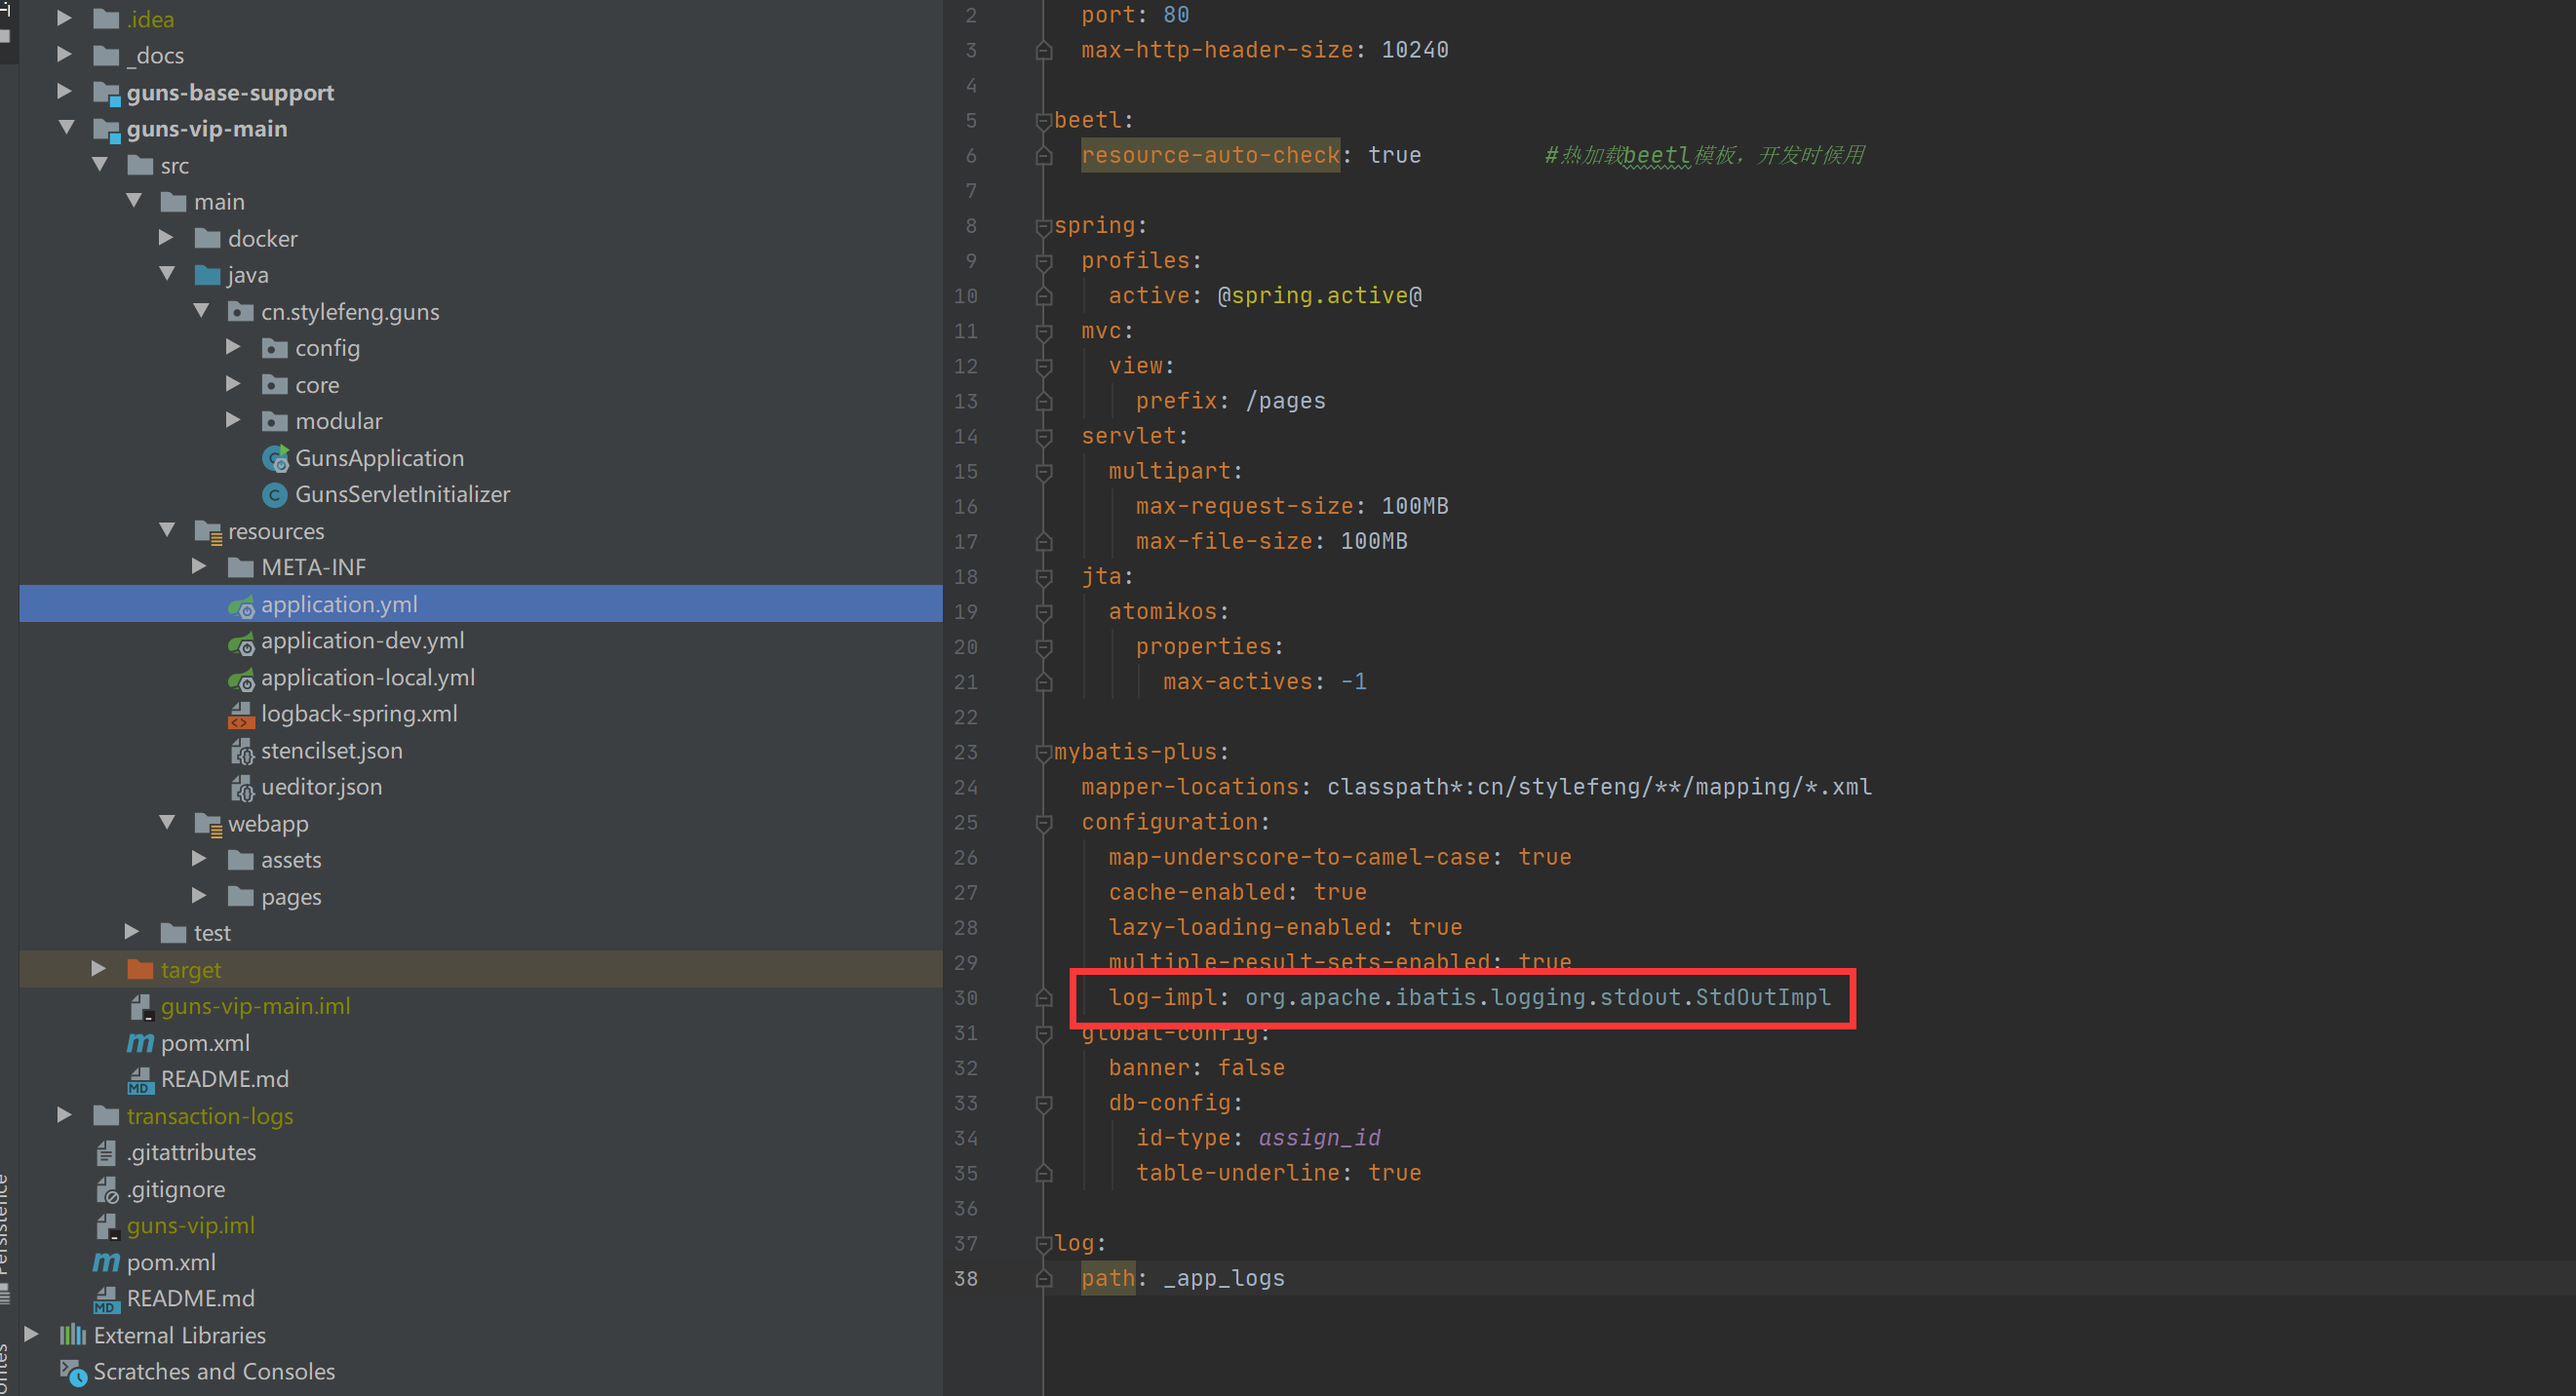Collapse the guns-vip-main module
Viewport: 2576px width, 1396px height.
[66, 128]
